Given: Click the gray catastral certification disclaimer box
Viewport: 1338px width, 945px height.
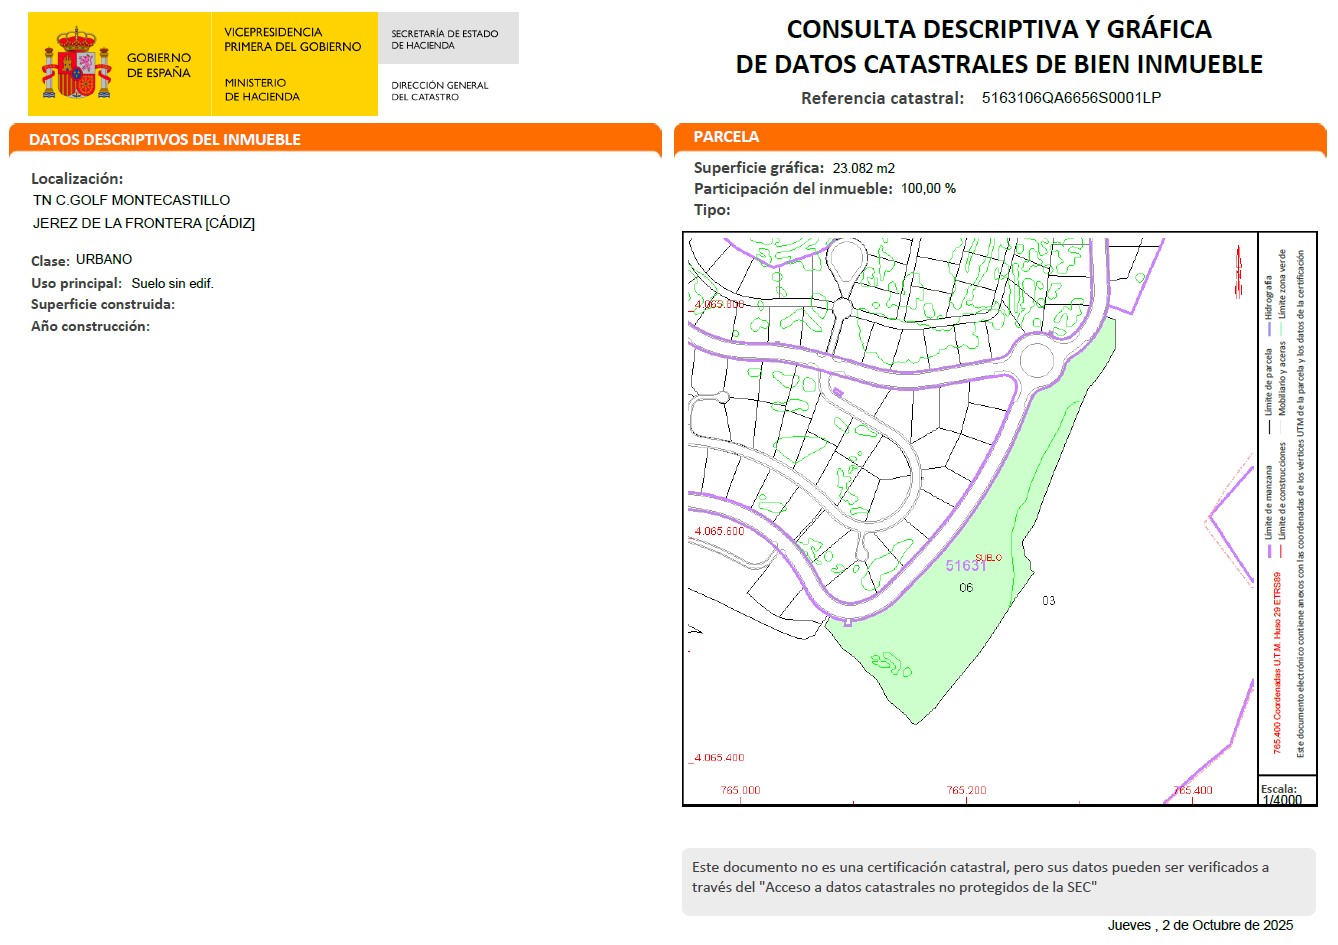Looking at the screenshot, I should click(998, 878).
